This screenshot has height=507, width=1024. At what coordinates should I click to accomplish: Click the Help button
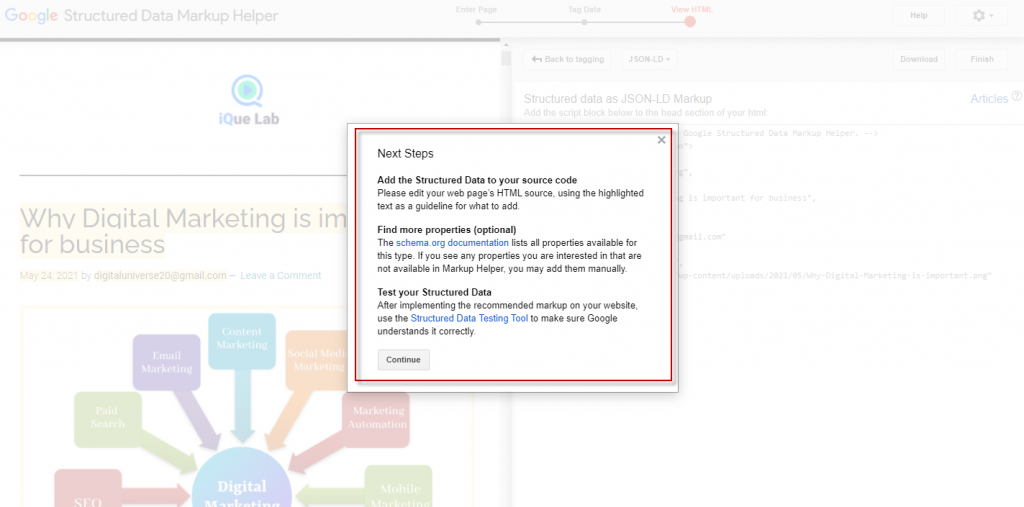pyautogui.click(x=919, y=16)
